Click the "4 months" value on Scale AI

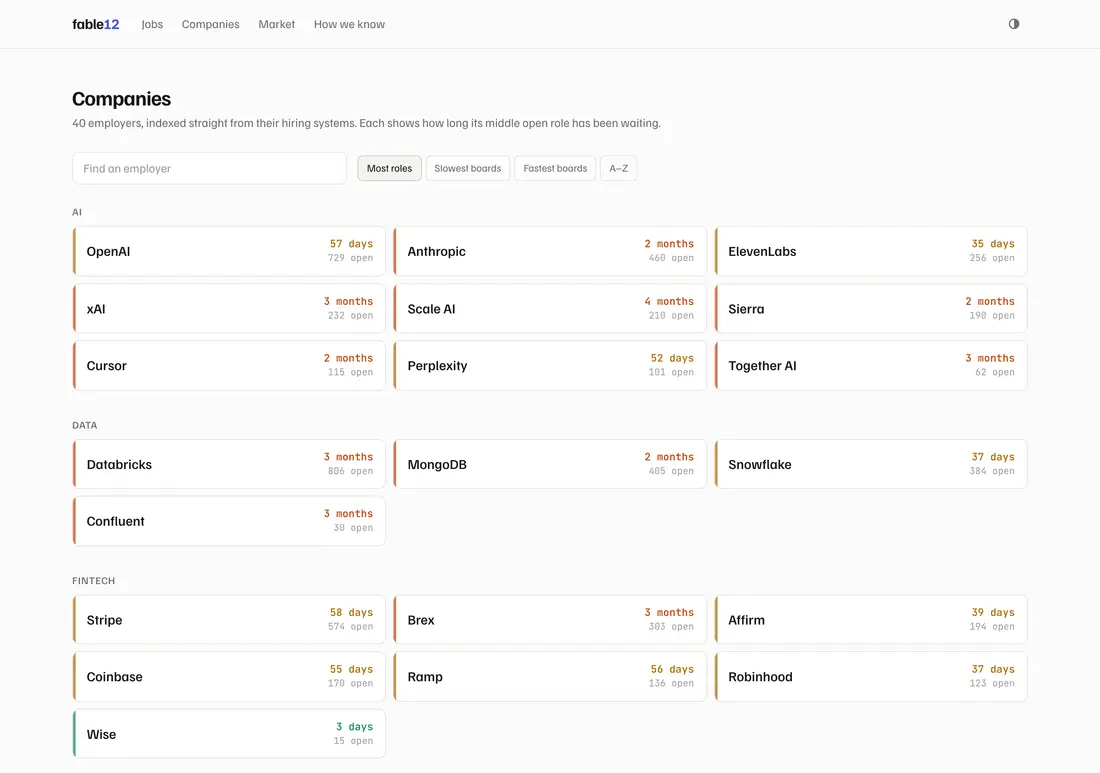(x=669, y=302)
